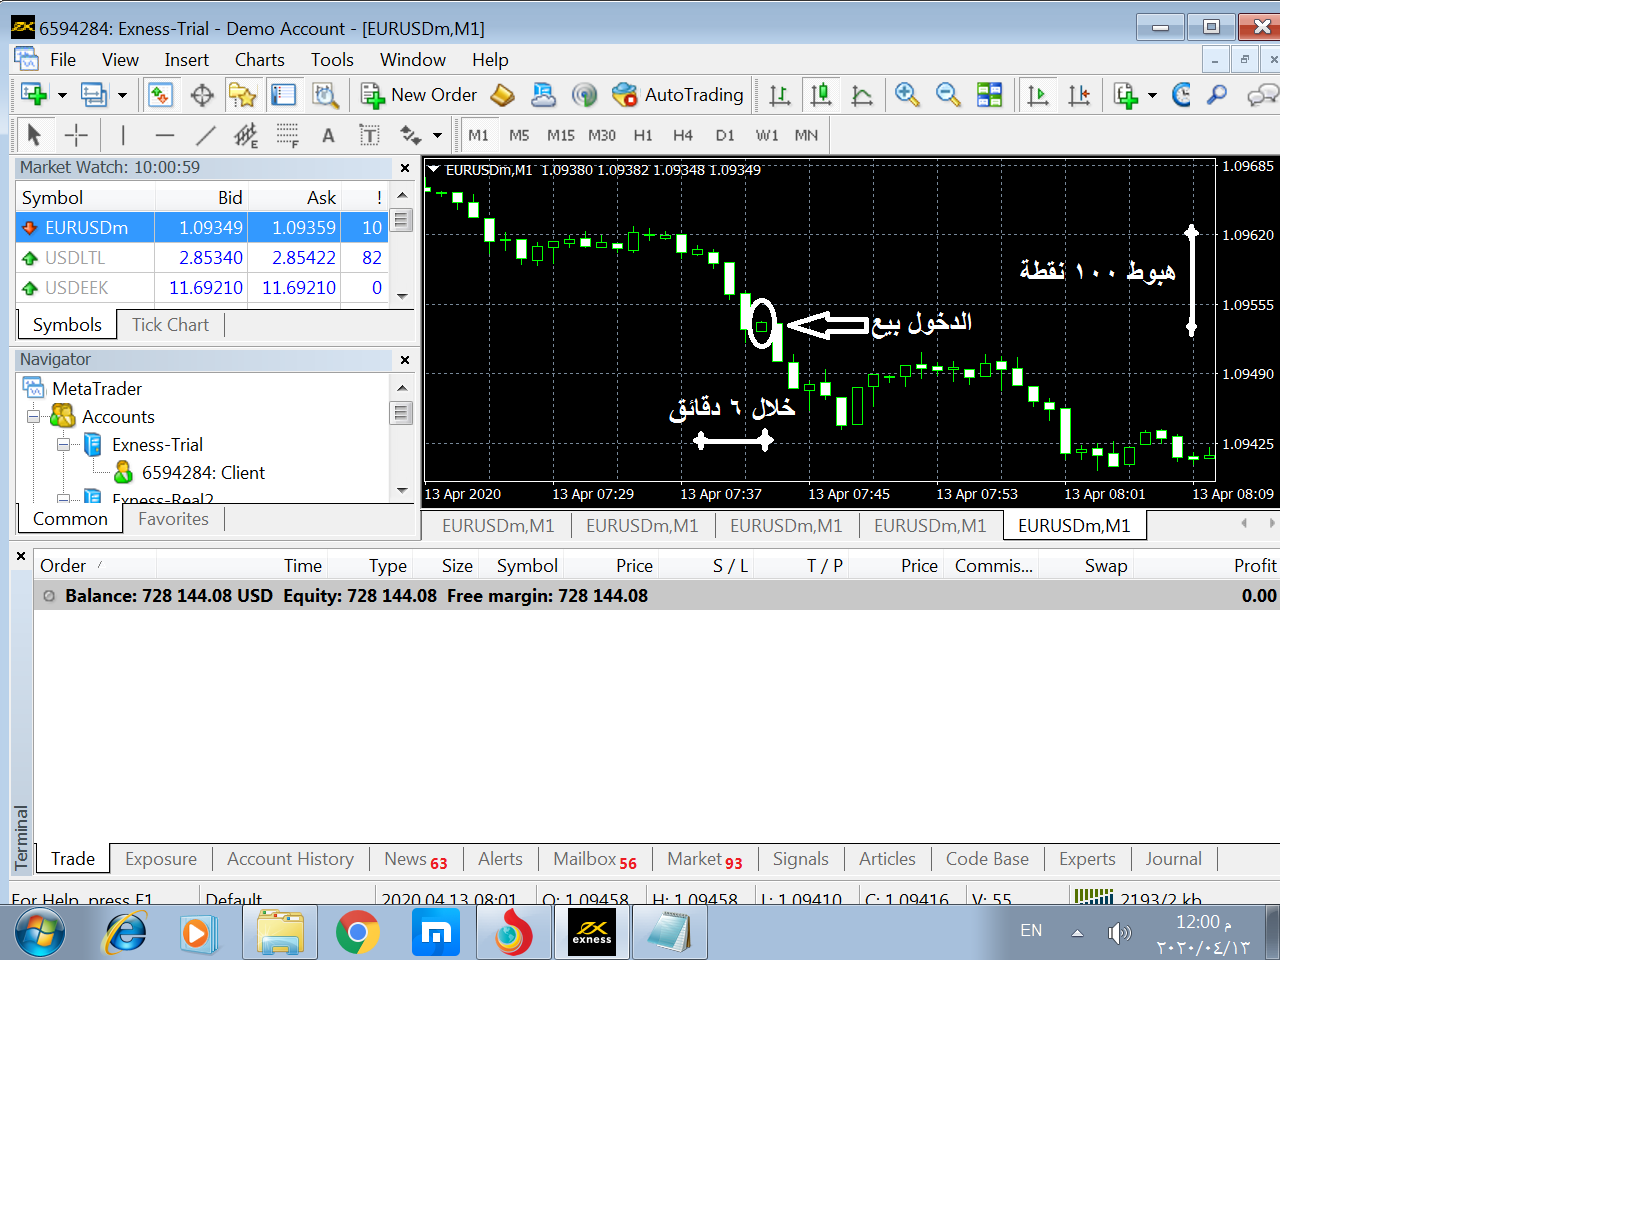Toggle Market Watch window icon

(x=160, y=95)
